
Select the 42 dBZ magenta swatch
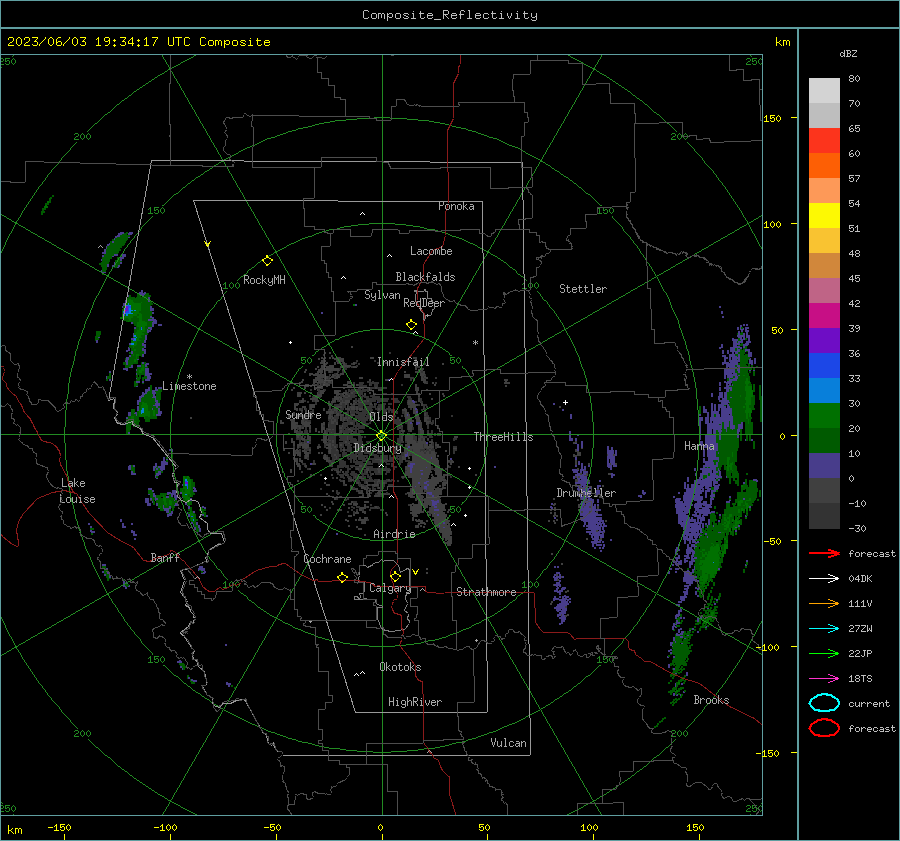(x=824, y=316)
